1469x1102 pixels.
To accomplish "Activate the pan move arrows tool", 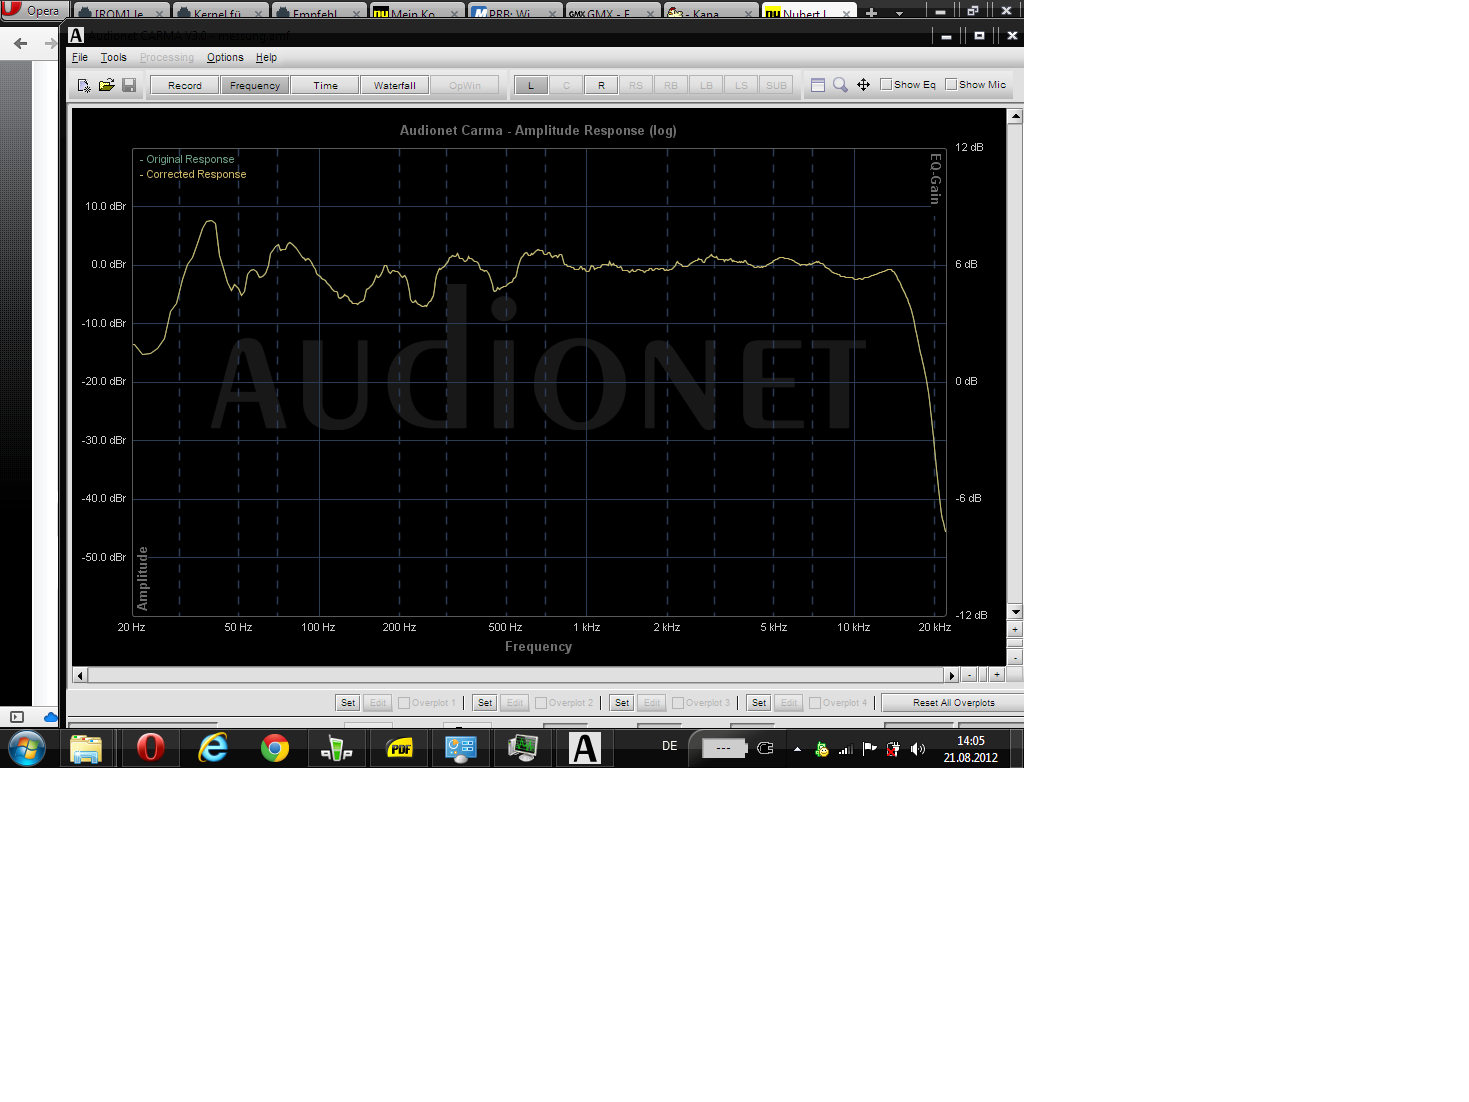I will [x=863, y=85].
